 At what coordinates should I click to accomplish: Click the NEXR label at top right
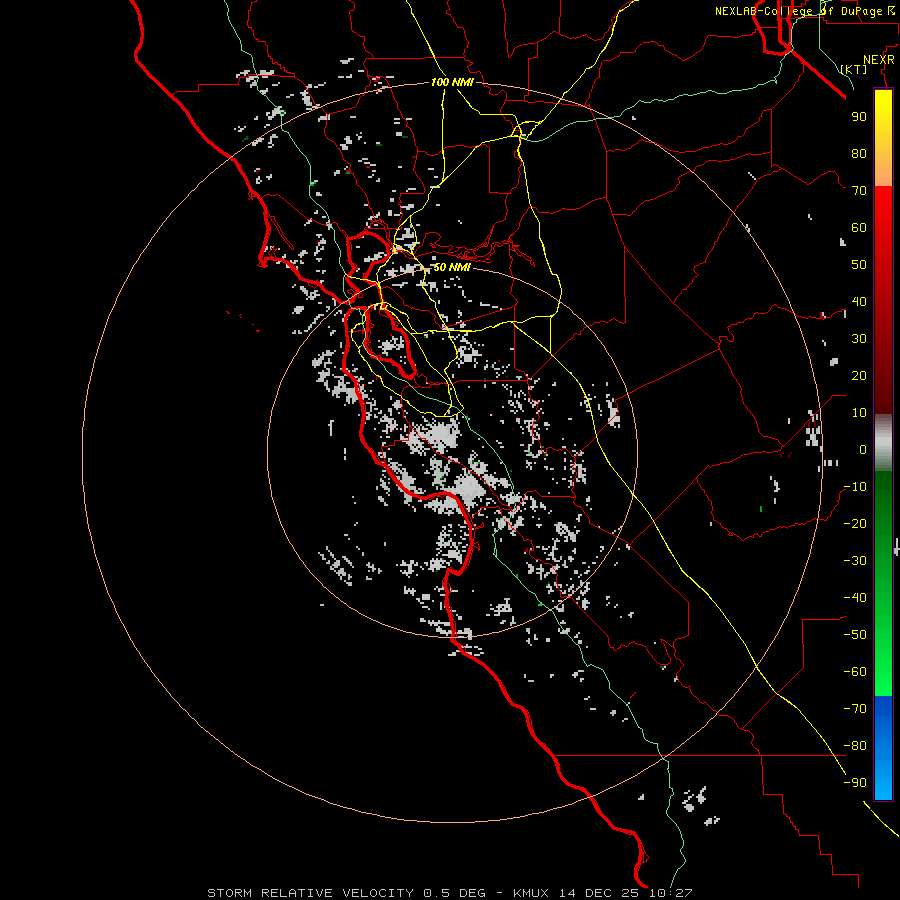click(879, 60)
